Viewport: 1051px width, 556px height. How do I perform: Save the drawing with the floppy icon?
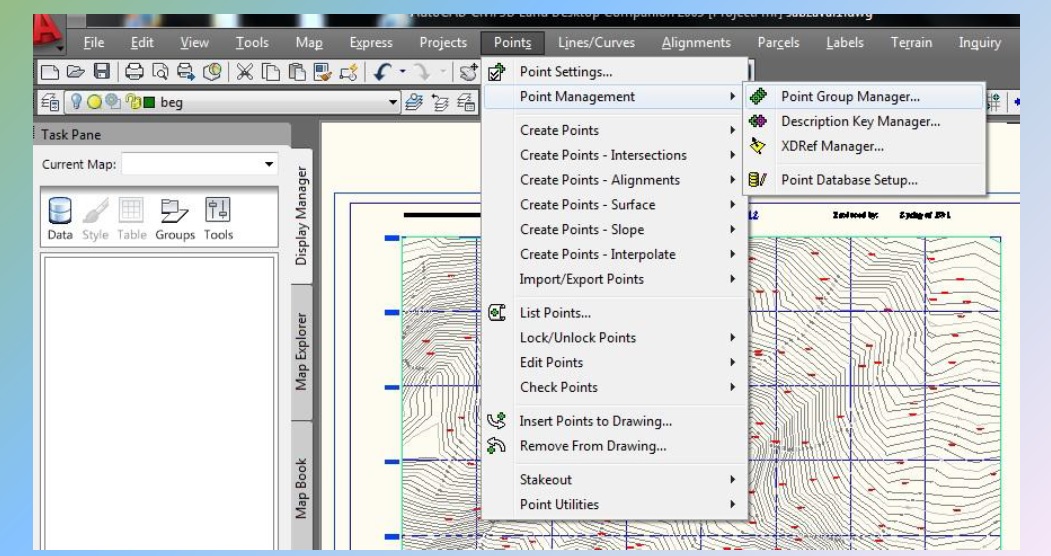tap(101, 72)
